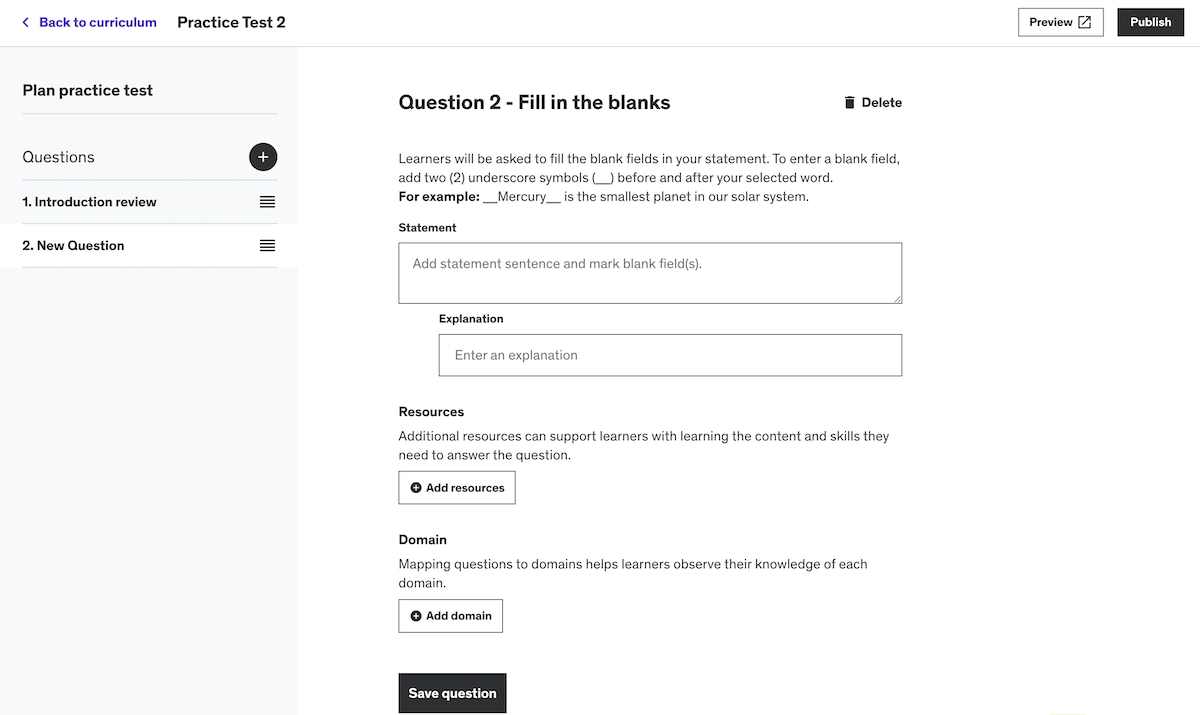Open Preview via the external-link icon

point(1085,22)
